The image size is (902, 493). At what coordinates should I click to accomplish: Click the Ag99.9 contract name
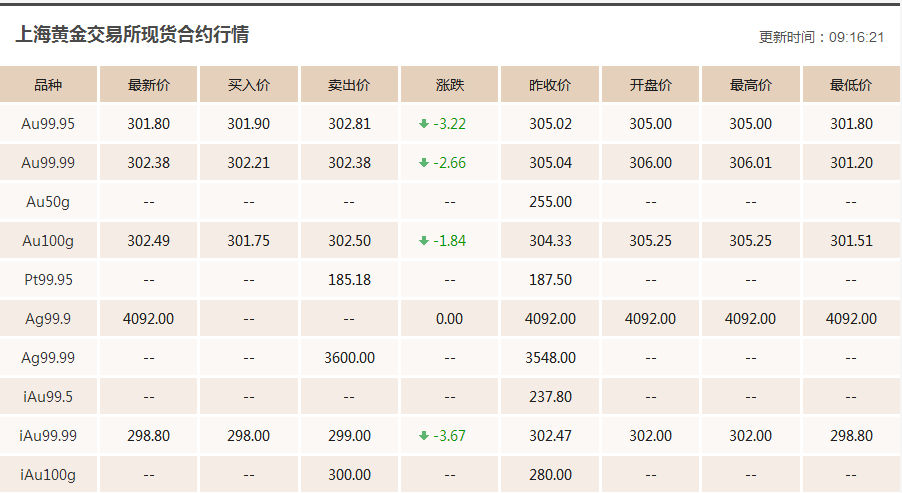pos(48,319)
